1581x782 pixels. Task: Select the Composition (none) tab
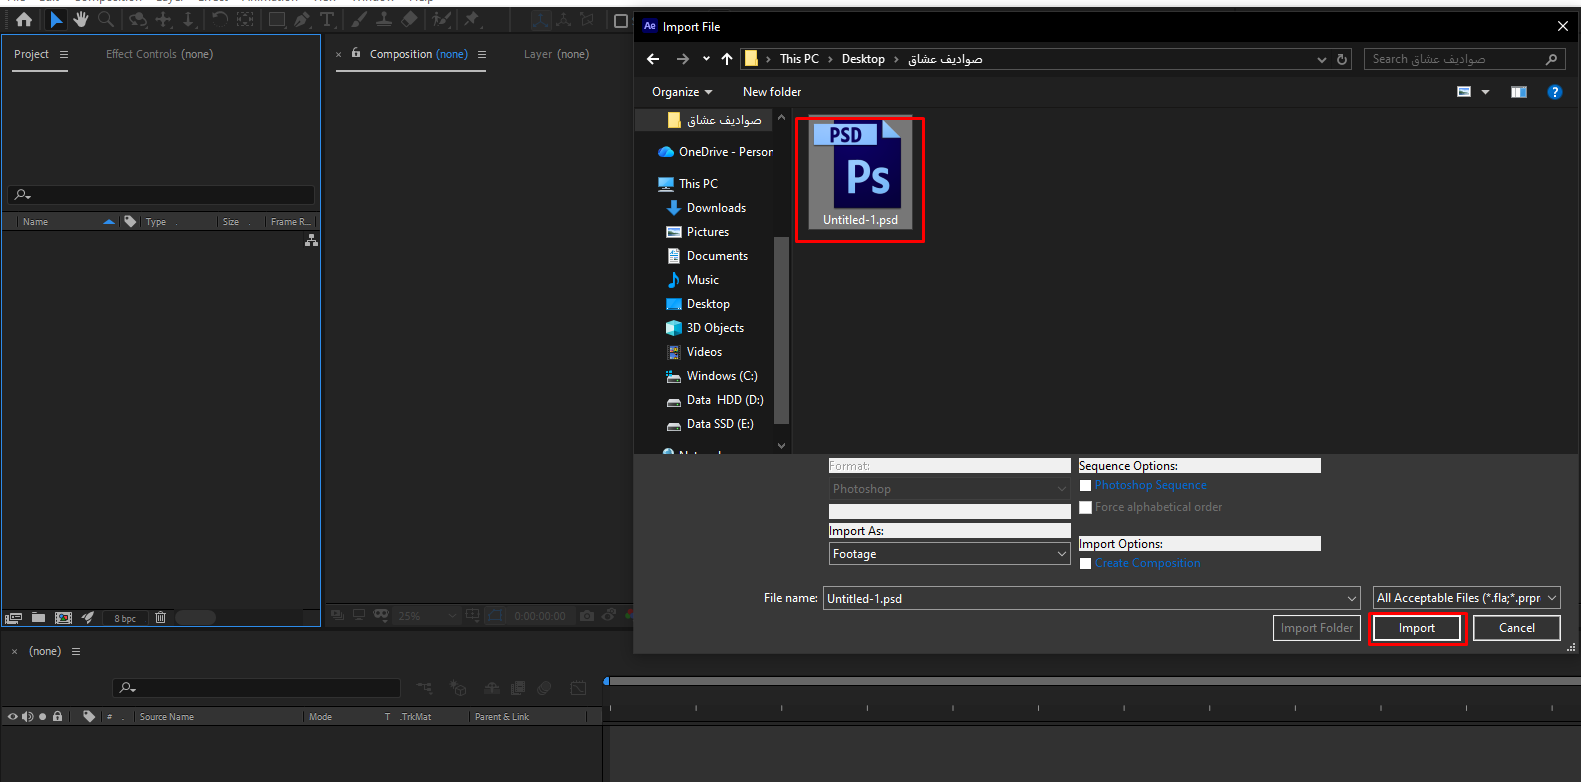(419, 54)
